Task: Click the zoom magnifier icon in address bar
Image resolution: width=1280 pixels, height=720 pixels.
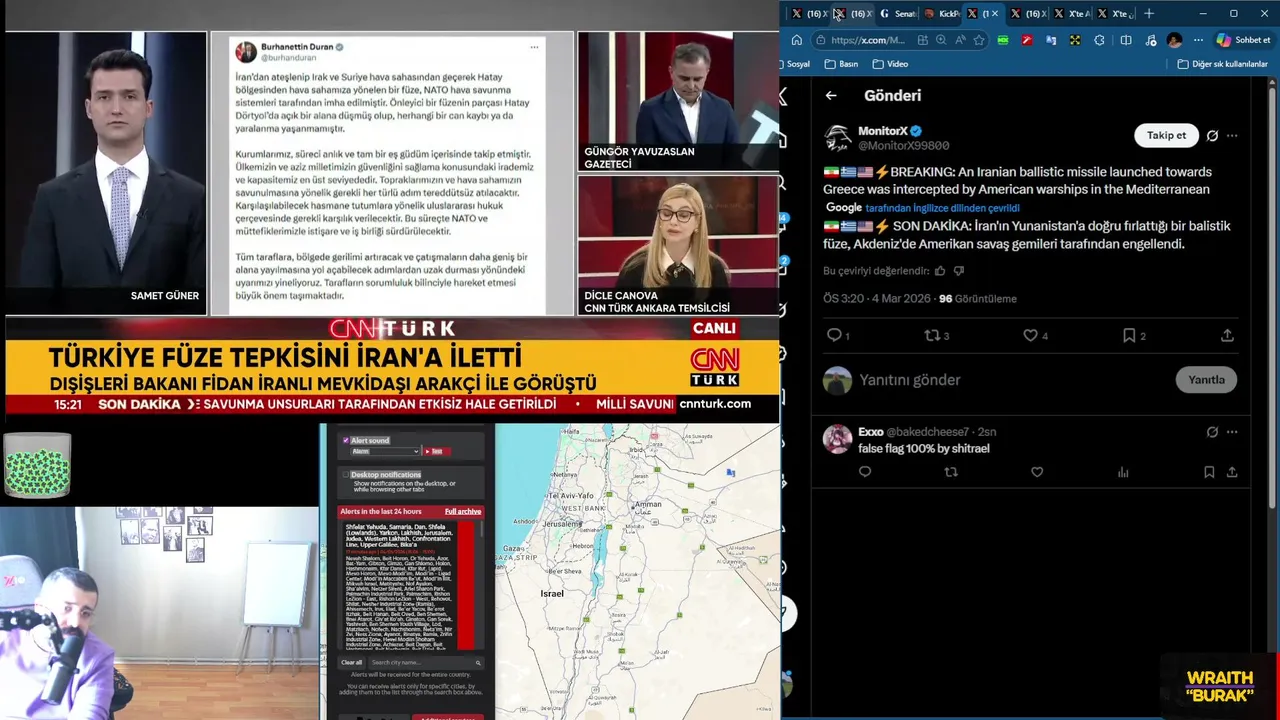Action: pos(941,40)
